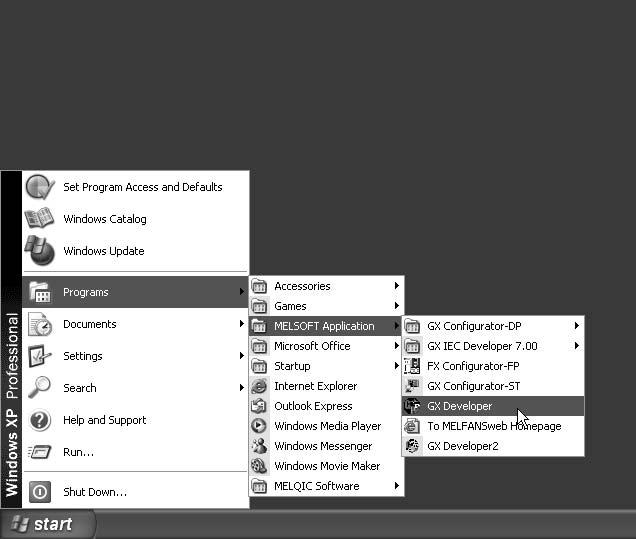
Task: Select the MELSOFT Application menu item
Action: point(326,326)
